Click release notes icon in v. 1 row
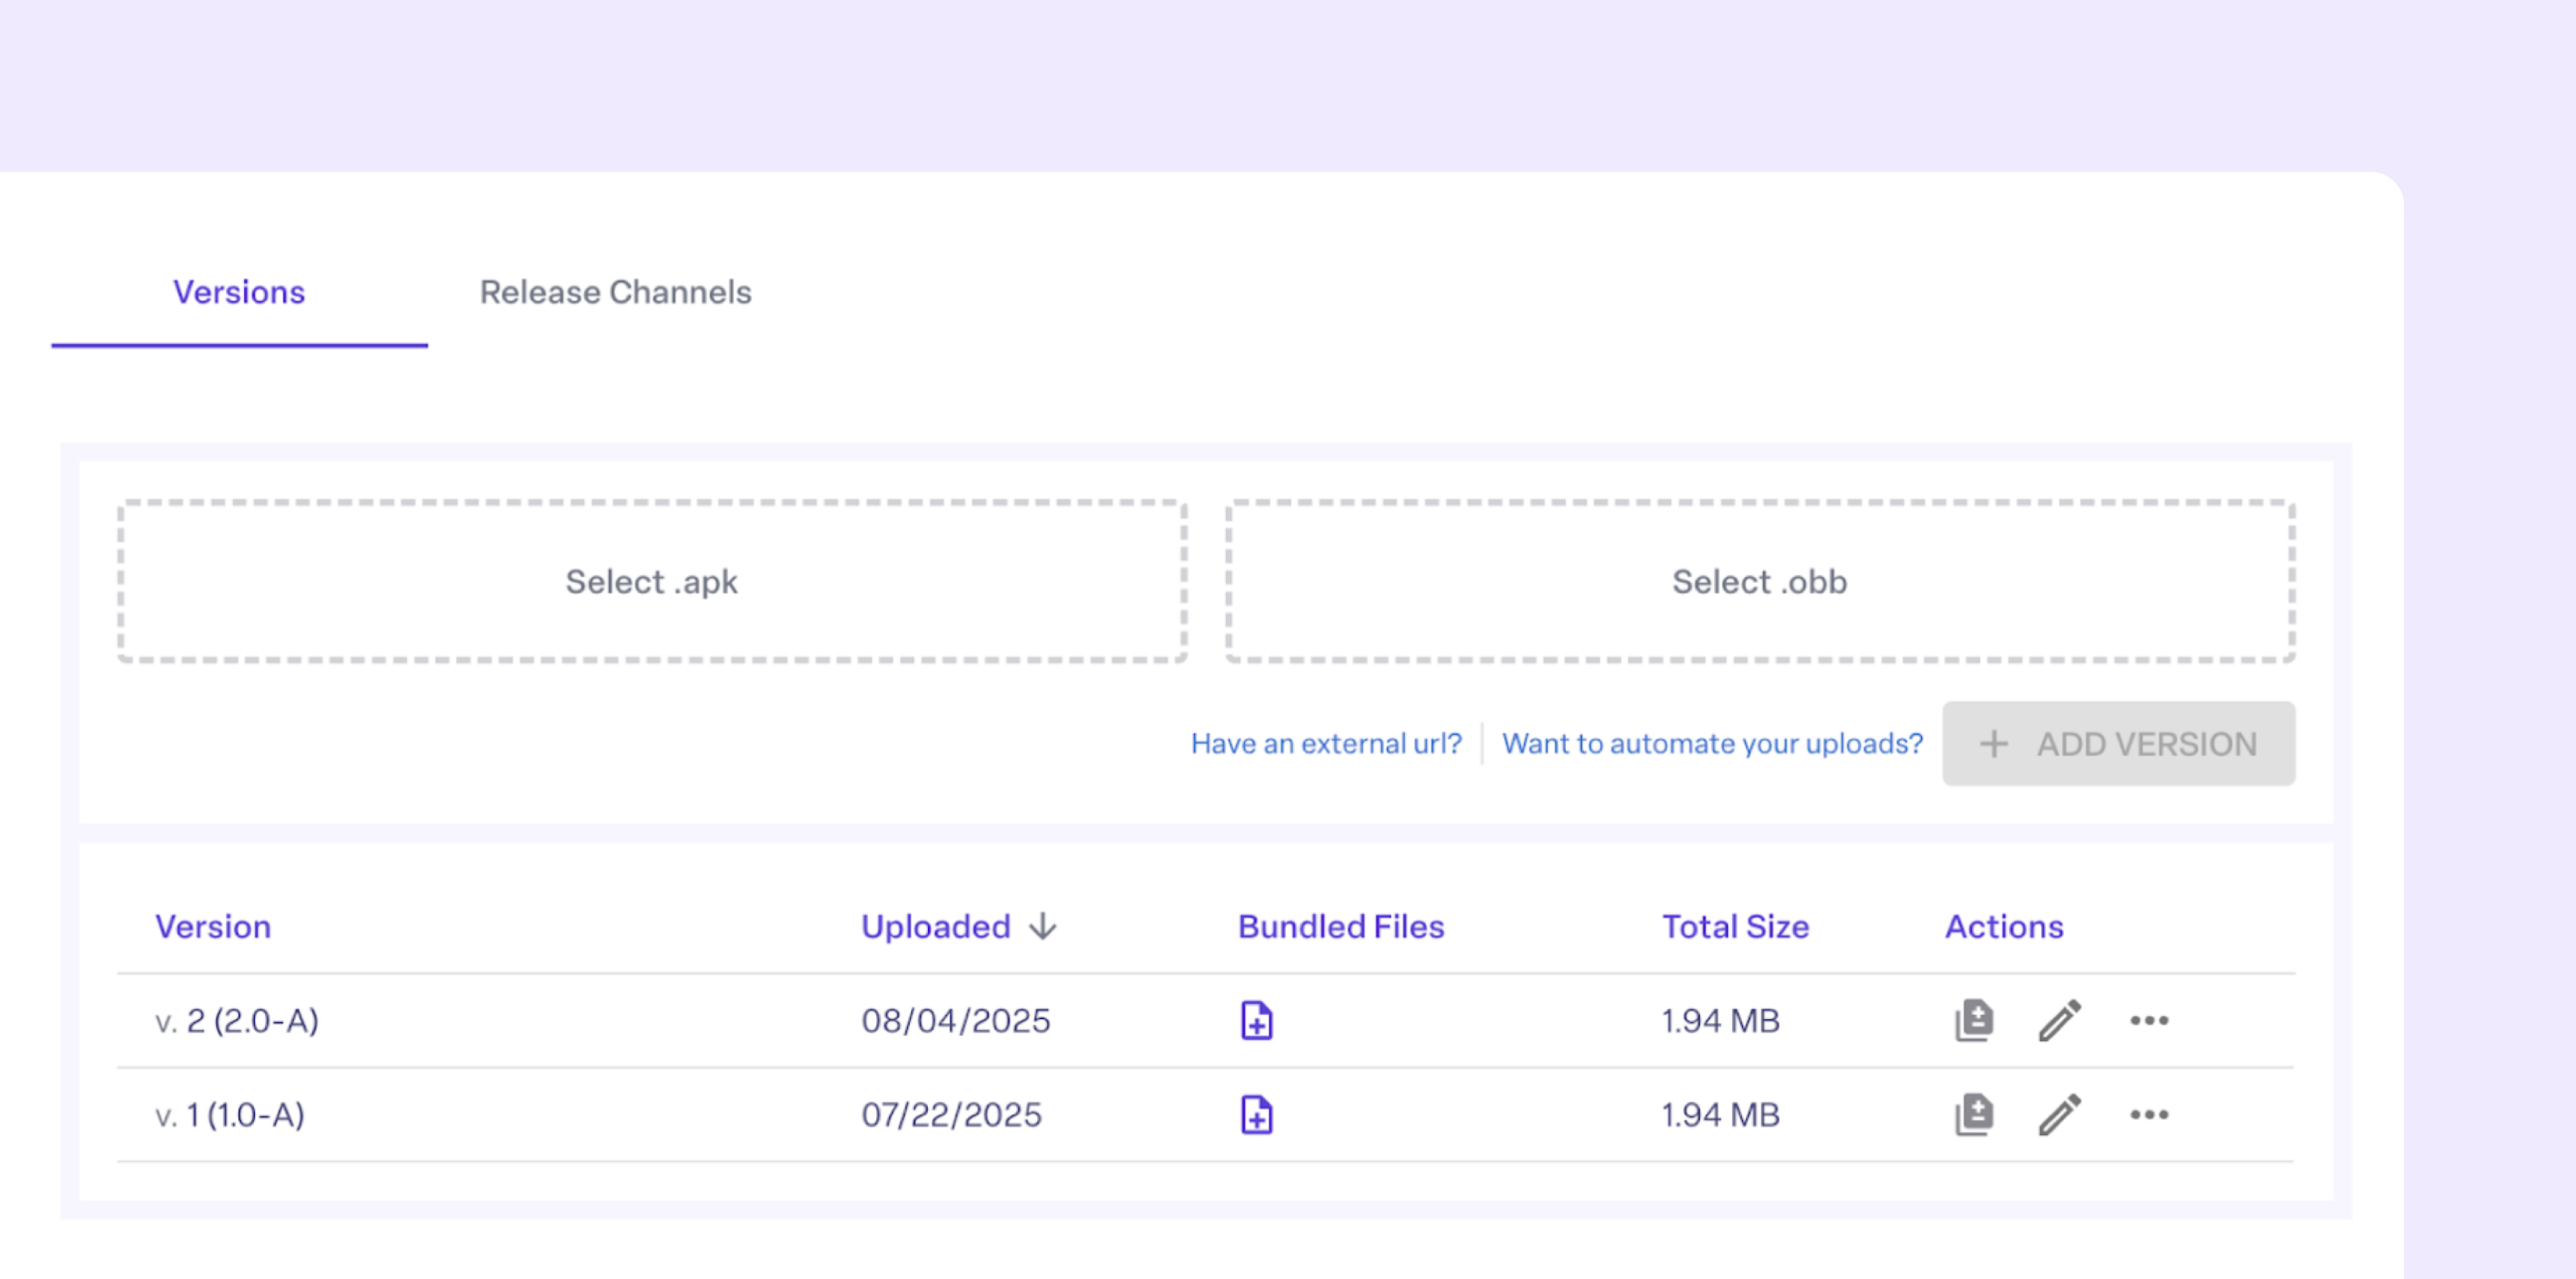This screenshot has width=2576, height=1279. (1974, 1114)
